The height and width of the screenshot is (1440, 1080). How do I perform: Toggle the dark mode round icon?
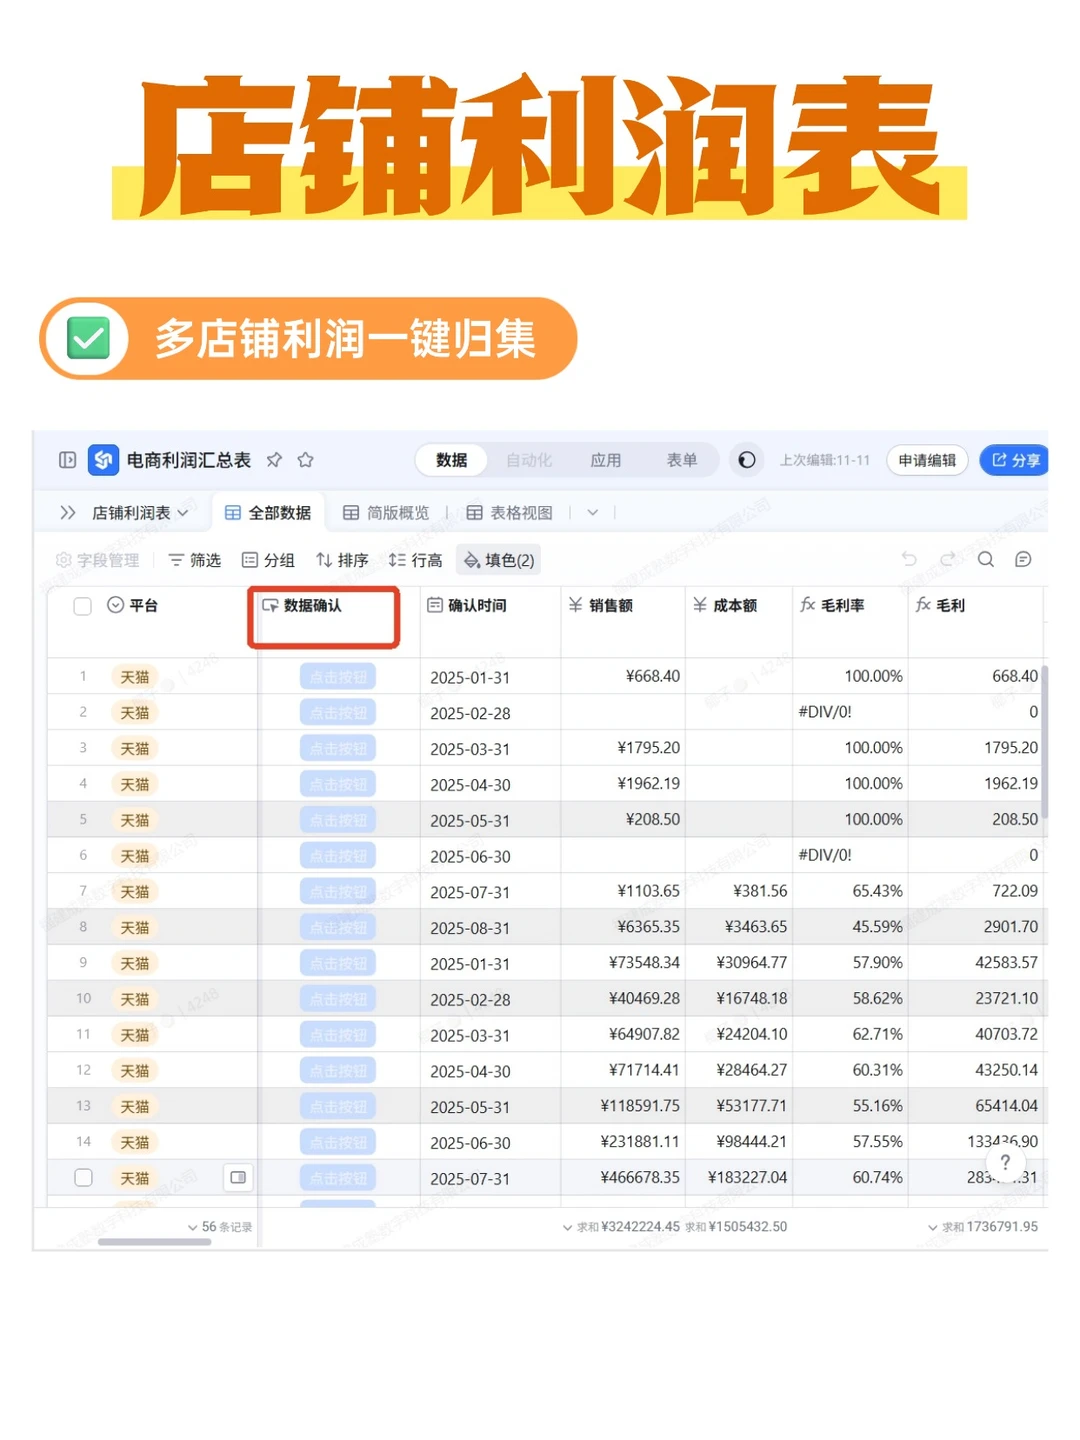(747, 460)
